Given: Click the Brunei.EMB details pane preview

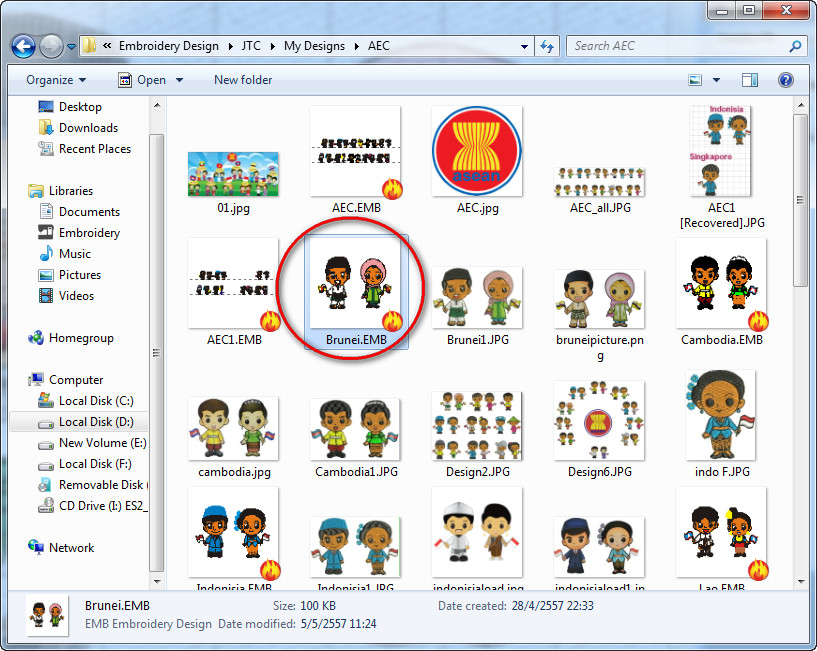Looking at the screenshot, I should point(47,615).
